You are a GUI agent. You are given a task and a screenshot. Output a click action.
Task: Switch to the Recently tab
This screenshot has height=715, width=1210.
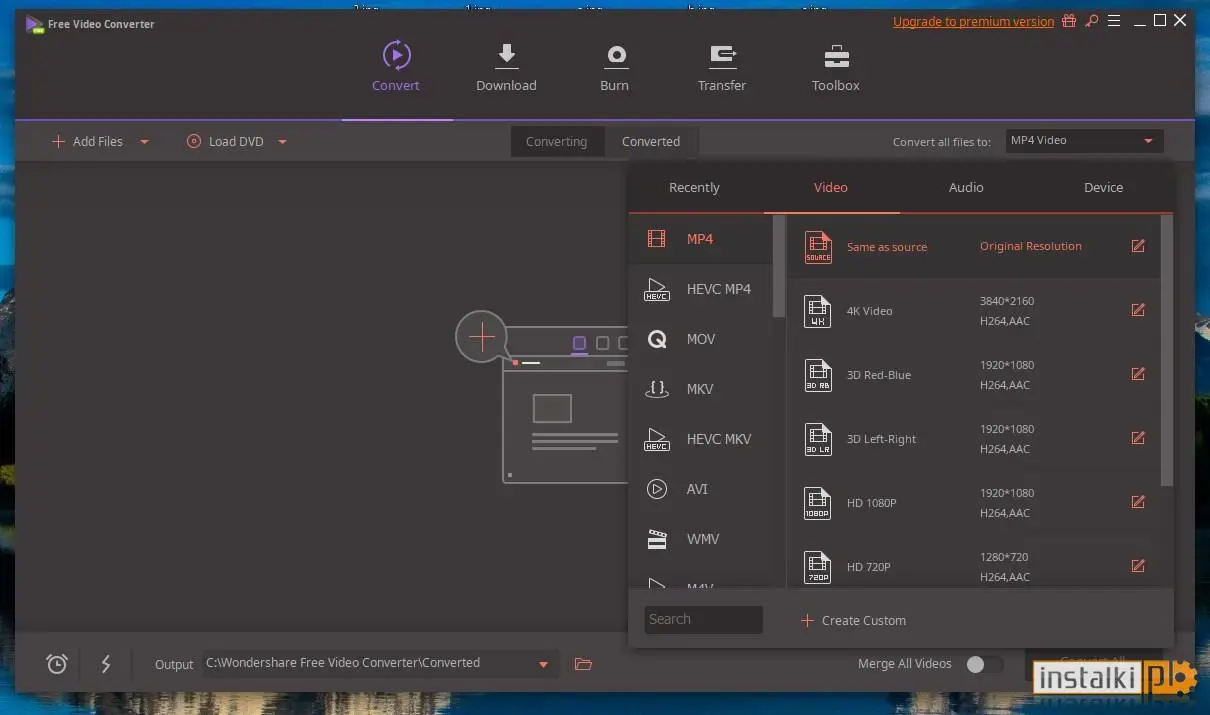[x=694, y=188]
